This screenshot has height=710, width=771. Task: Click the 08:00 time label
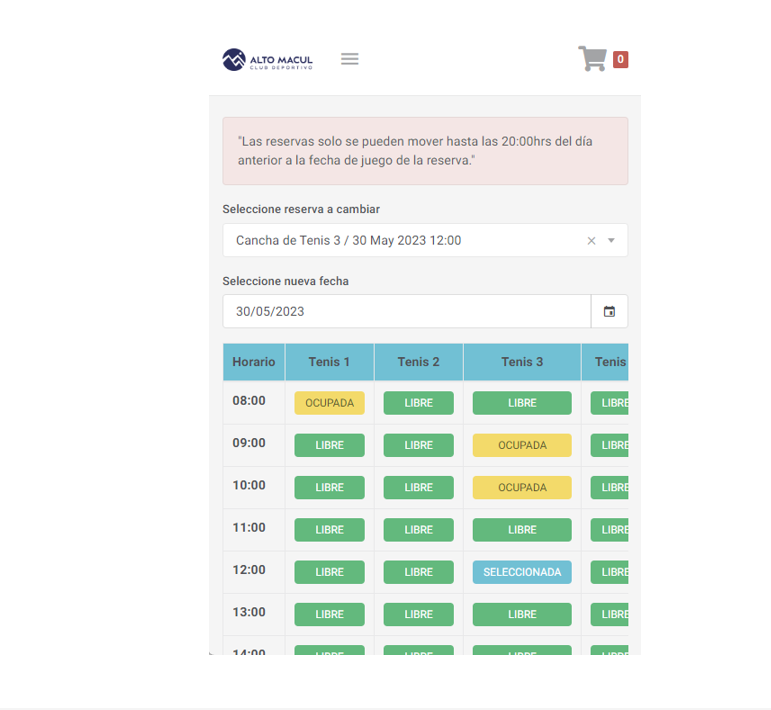[x=249, y=401]
